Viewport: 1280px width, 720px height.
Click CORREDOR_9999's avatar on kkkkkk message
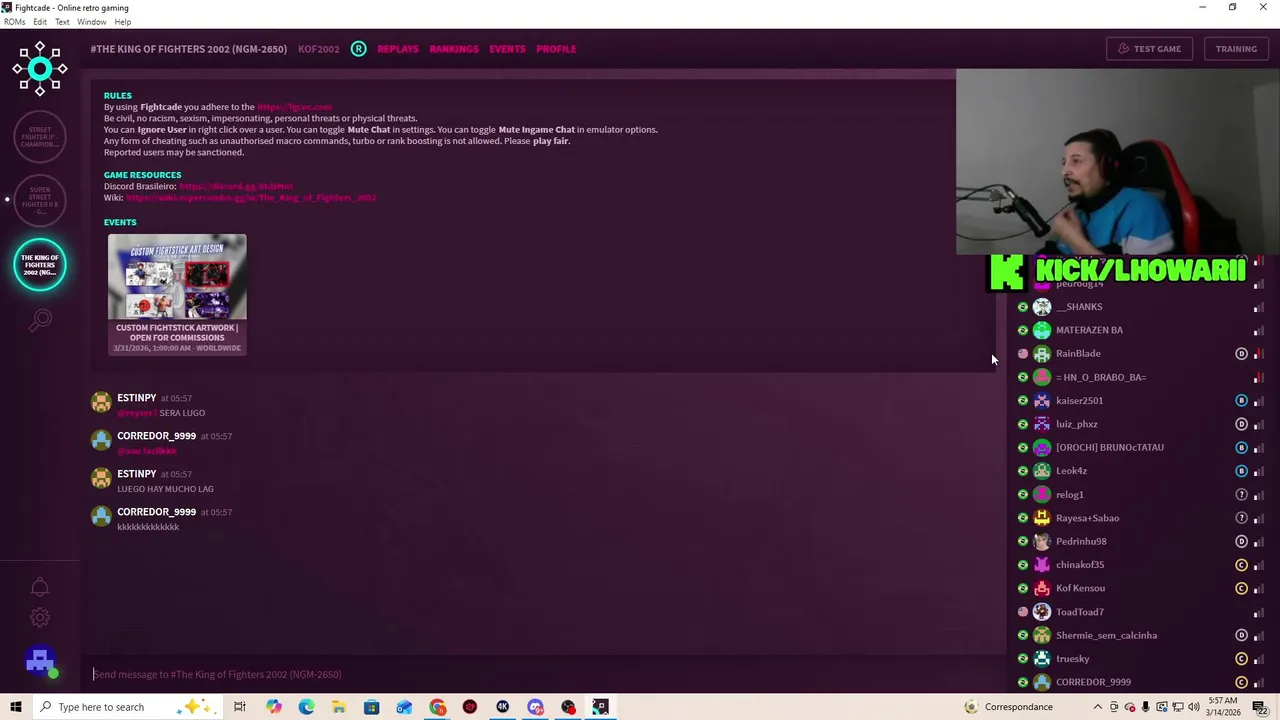101,517
